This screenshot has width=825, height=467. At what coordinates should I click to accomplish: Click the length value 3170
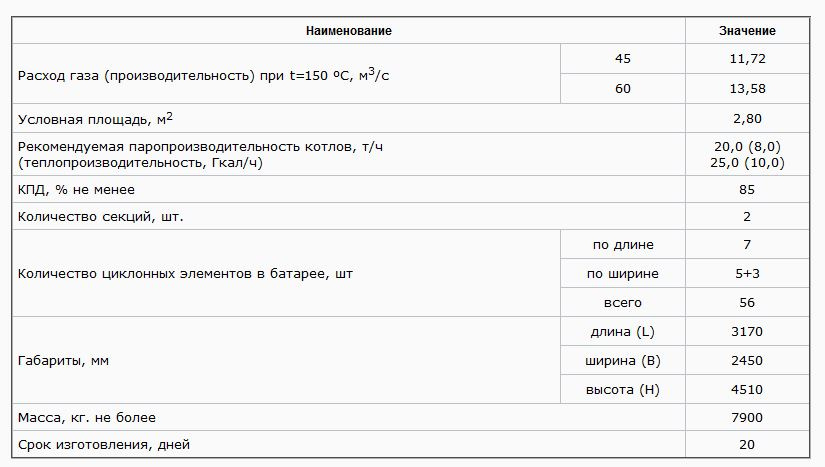[747, 332]
